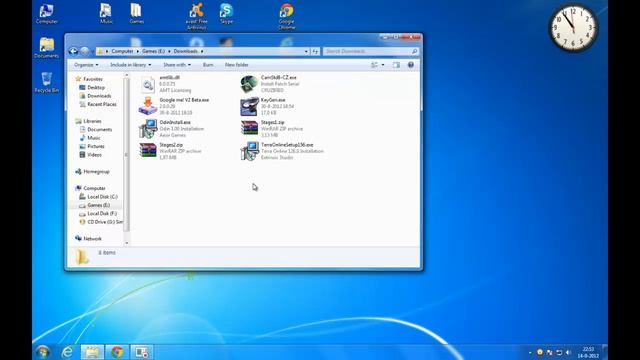The width and height of the screenshot is (640, 360).
Task: Click Burn in the toolbar
Action: pyautogui.click(x=208, y=65)
